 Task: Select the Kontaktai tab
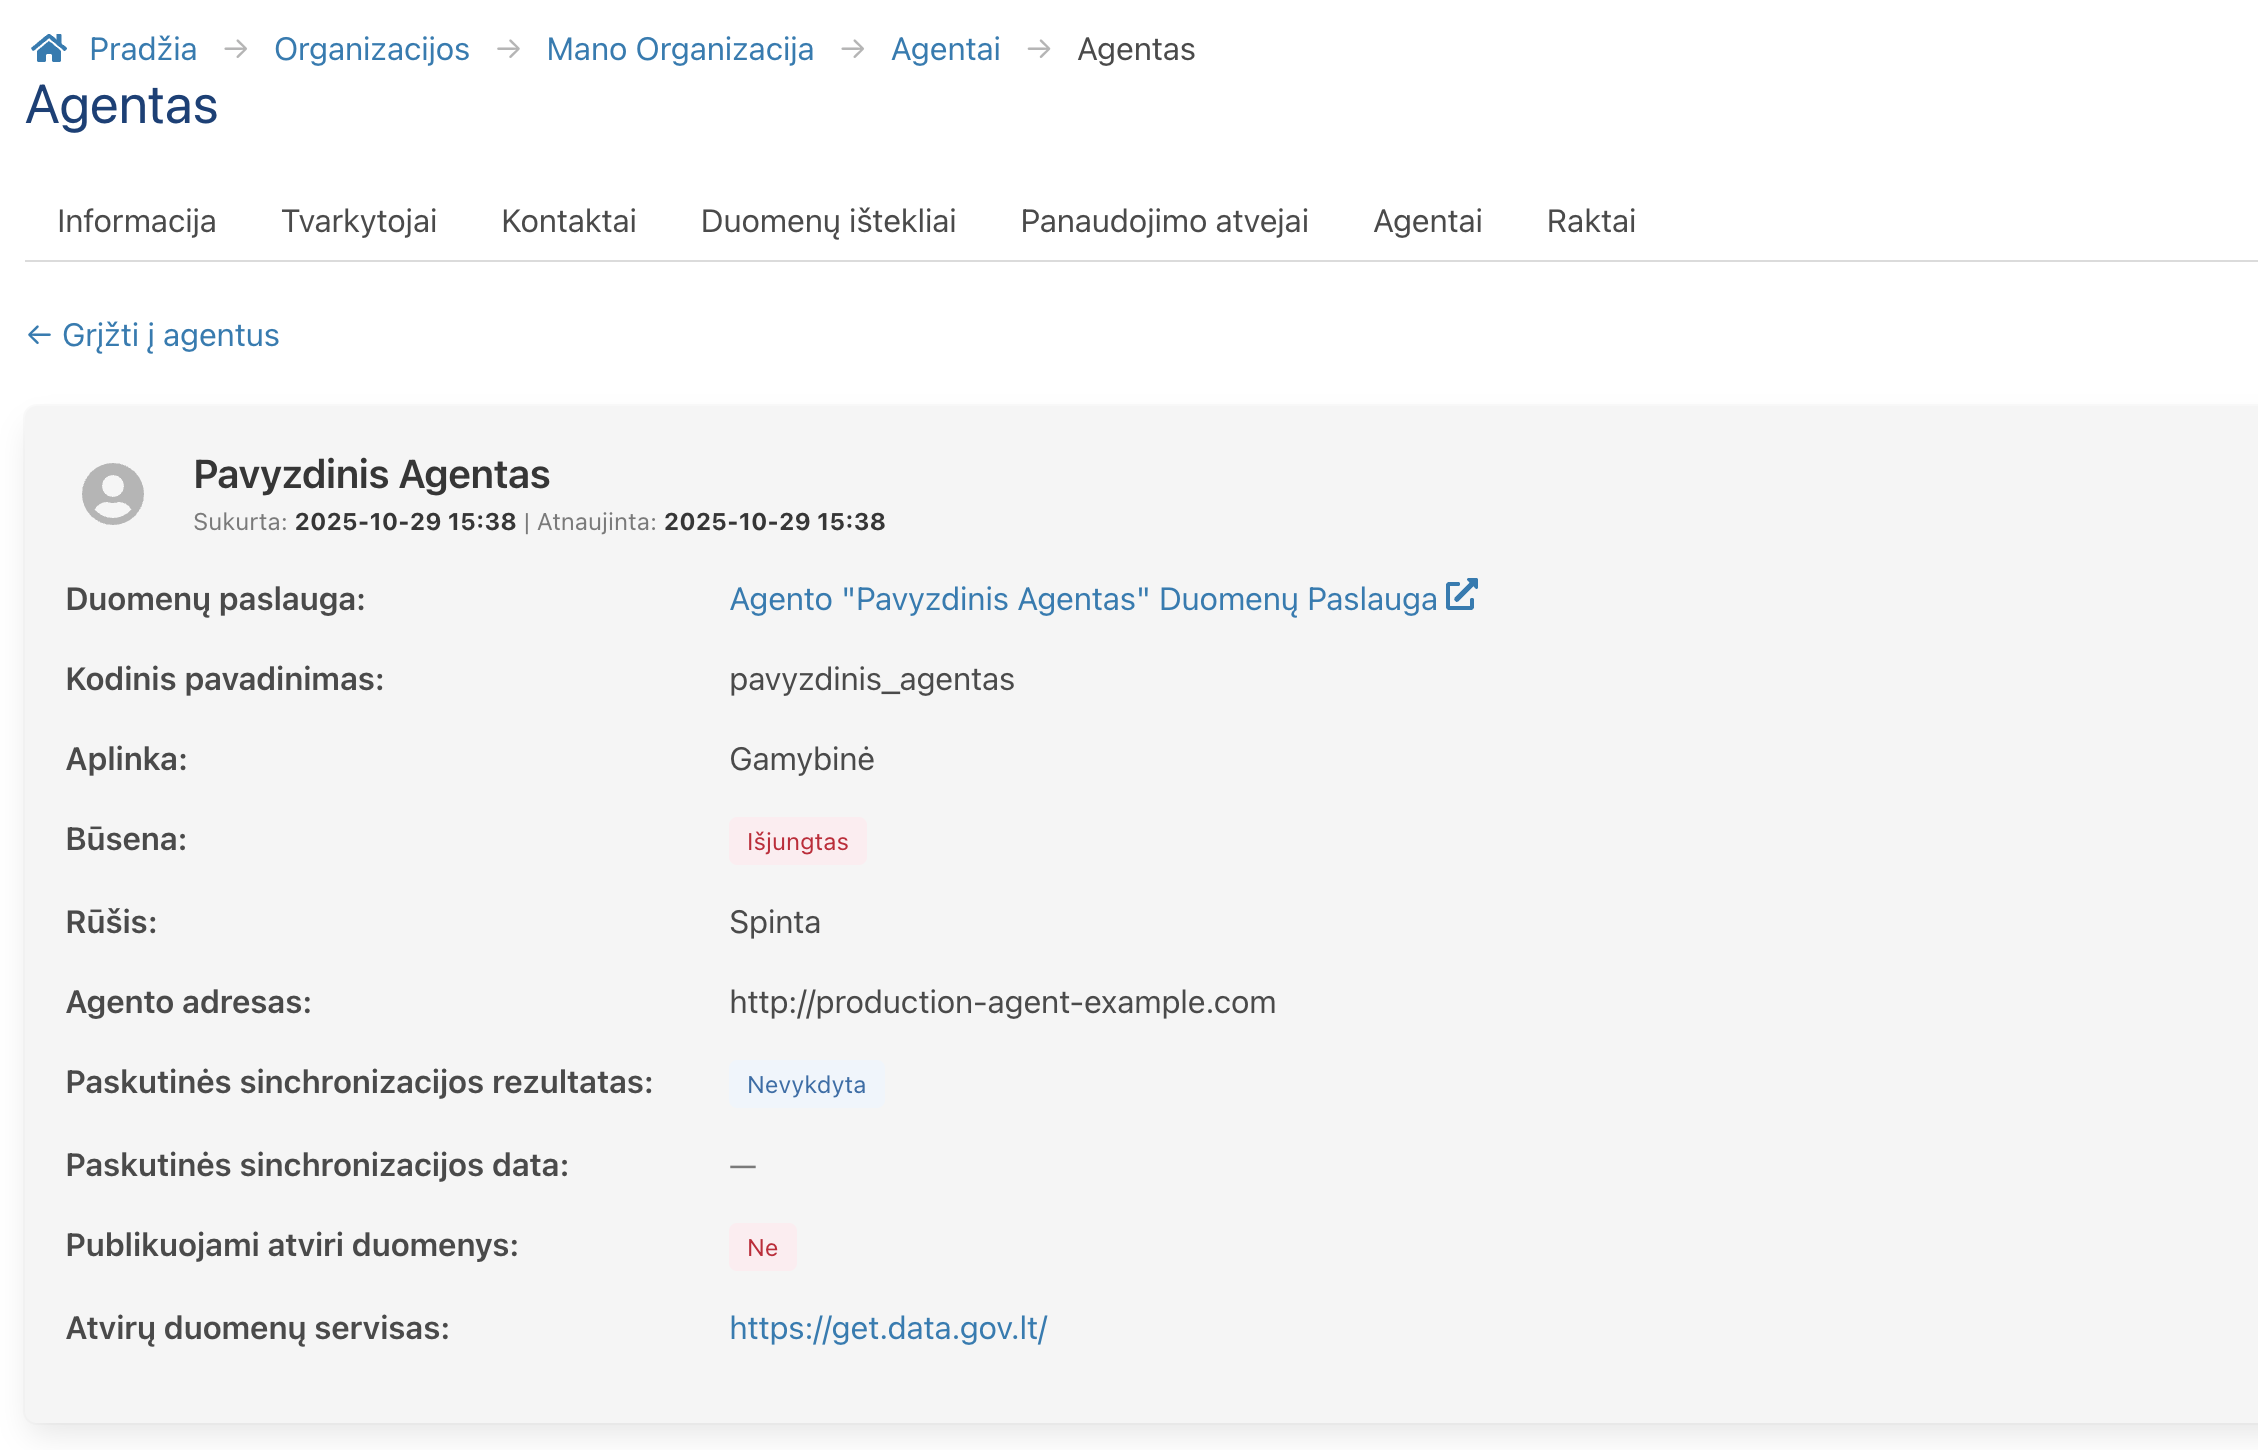click(569, 221)
